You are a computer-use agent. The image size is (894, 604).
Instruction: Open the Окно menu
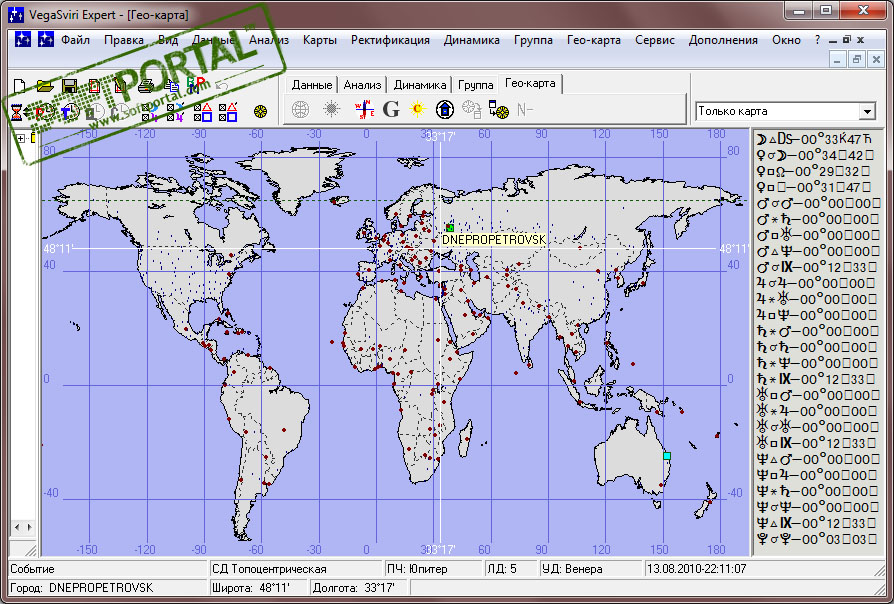pos(786,40)
